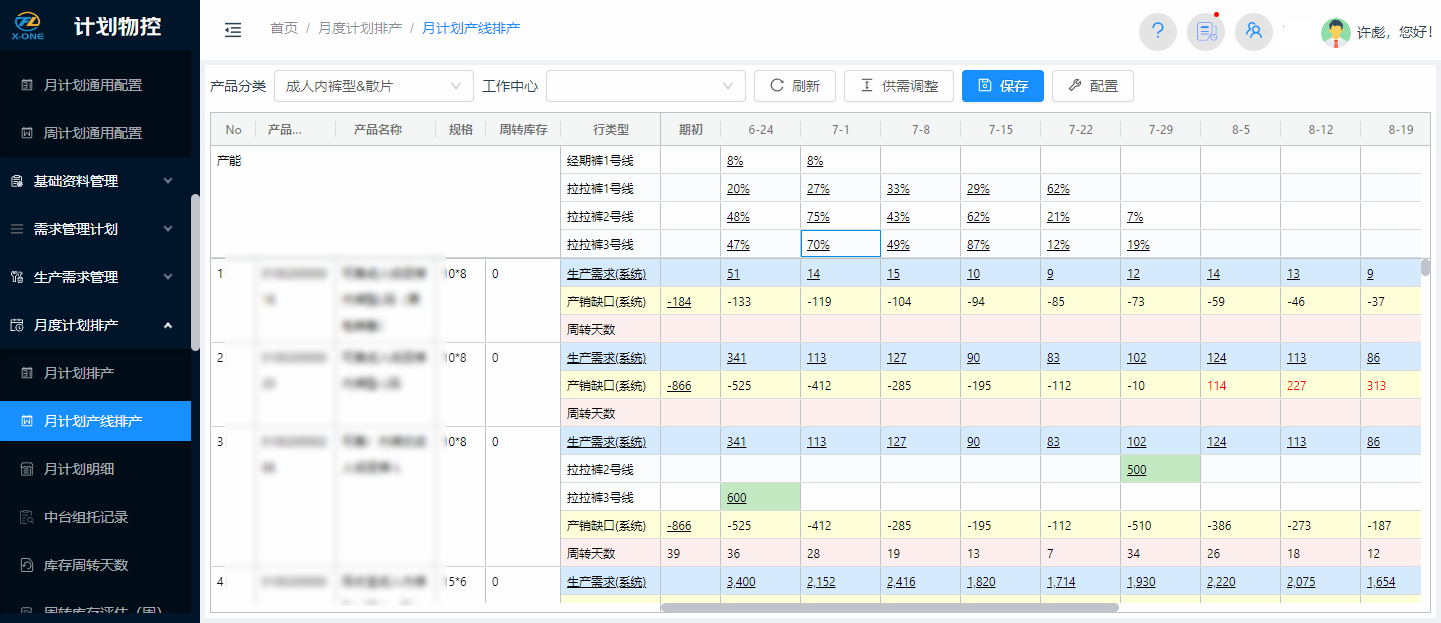Viewport: 1441px width, 623px height.
Task: Click the horizontal scrollbar under the table
Action: point(889,607)
